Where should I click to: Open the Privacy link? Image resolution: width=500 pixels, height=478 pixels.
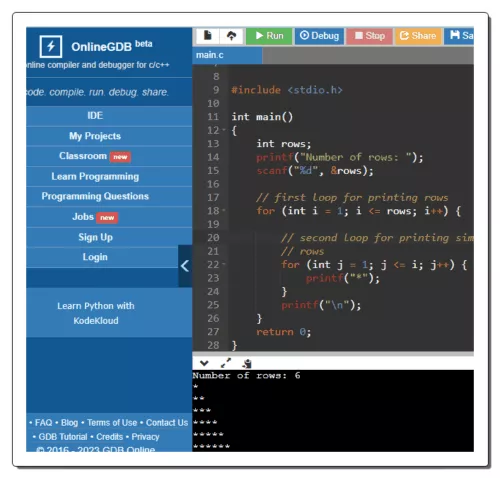click(x=145, y=437)
